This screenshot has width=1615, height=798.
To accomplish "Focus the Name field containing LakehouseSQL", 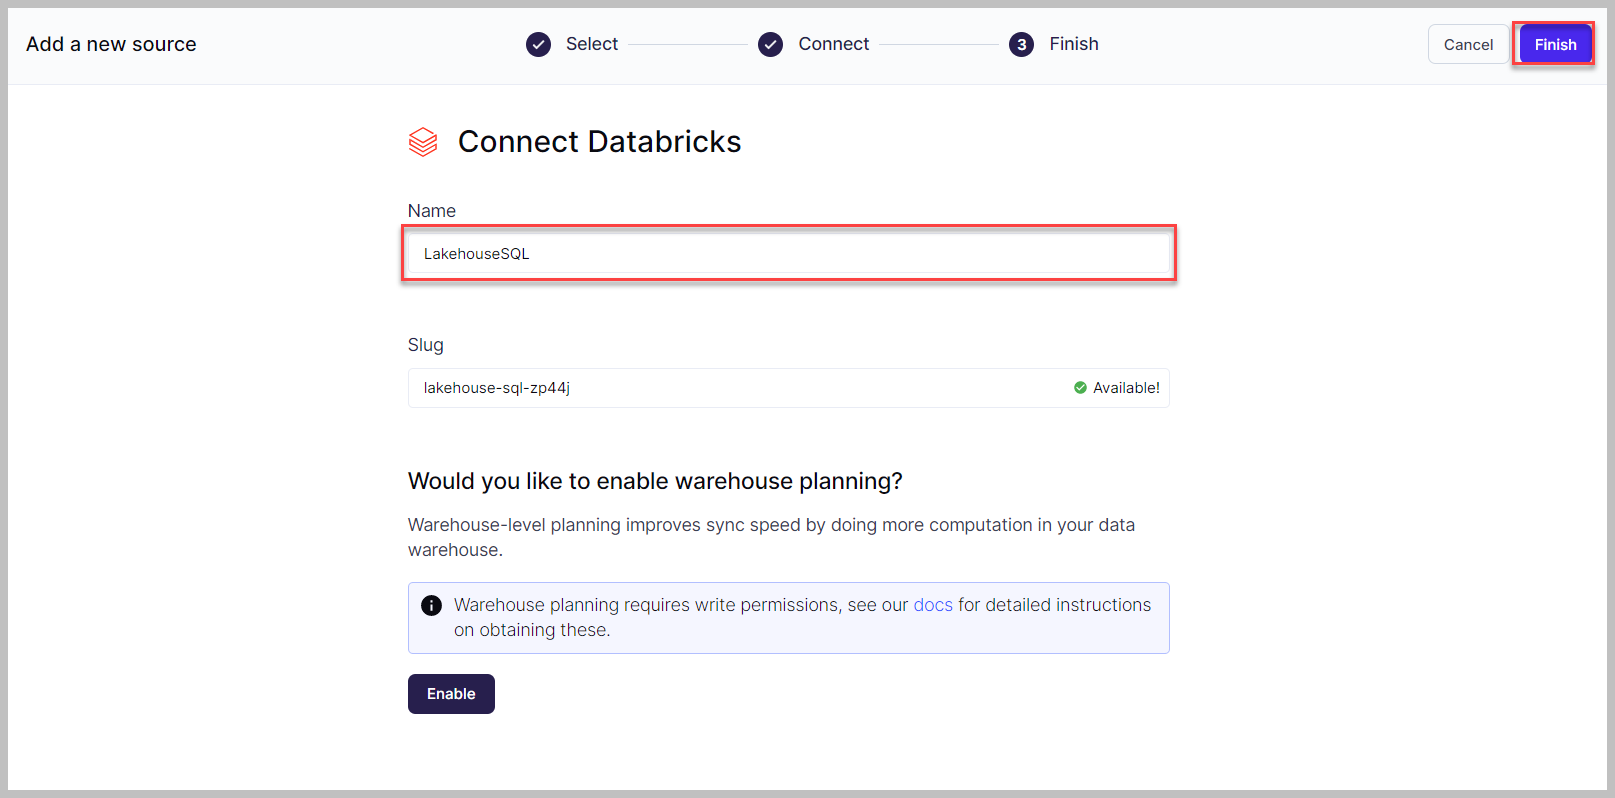I will point(788,254).
